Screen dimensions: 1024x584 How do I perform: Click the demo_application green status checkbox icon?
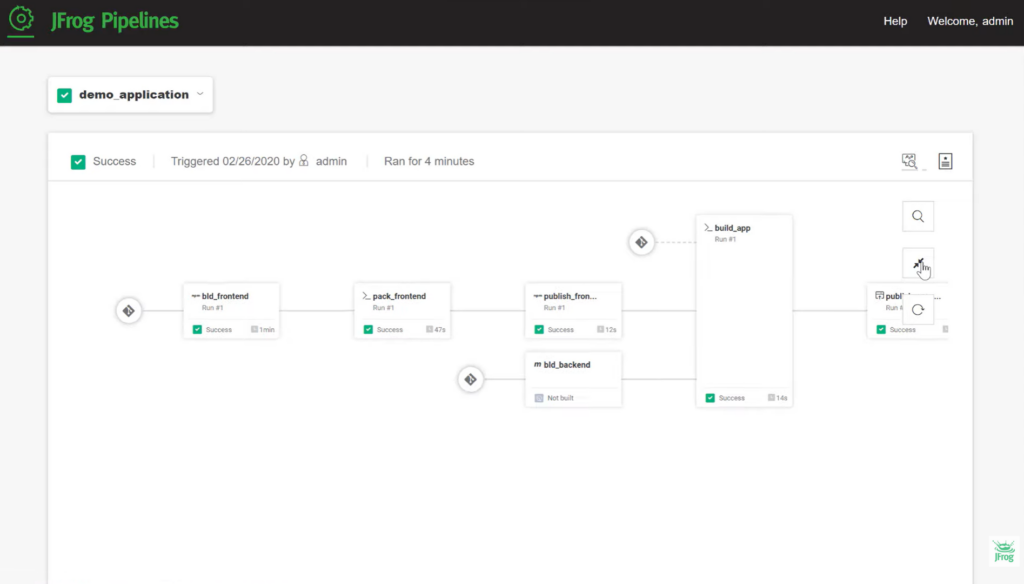tap(65, 95)
